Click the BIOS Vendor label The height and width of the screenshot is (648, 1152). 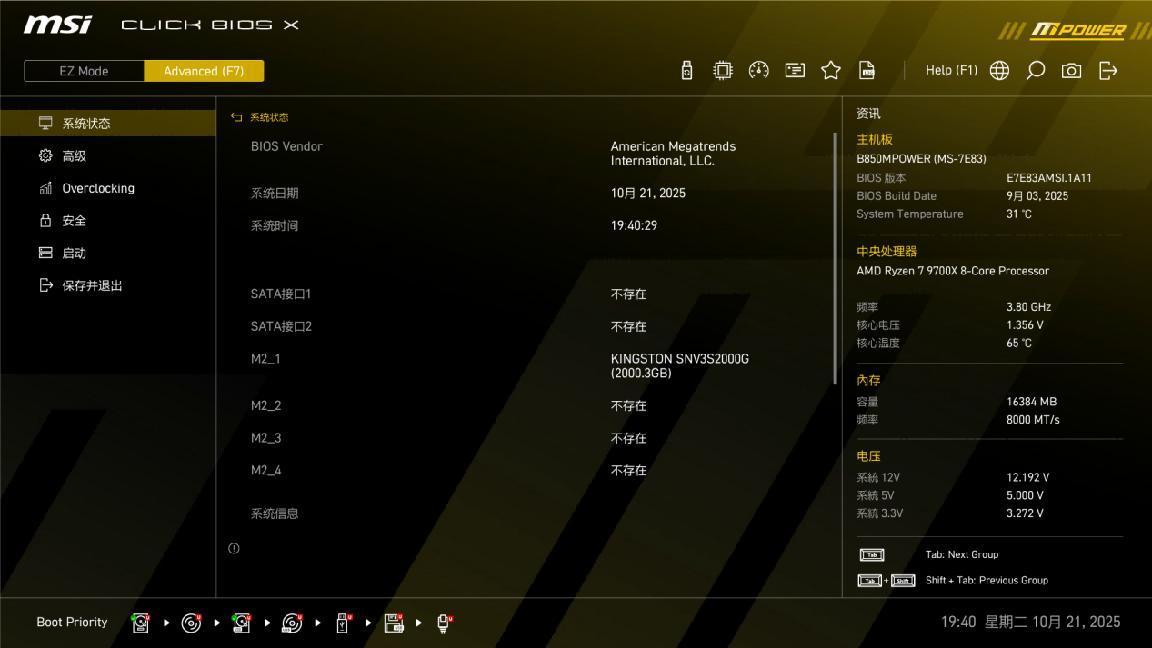287,146
